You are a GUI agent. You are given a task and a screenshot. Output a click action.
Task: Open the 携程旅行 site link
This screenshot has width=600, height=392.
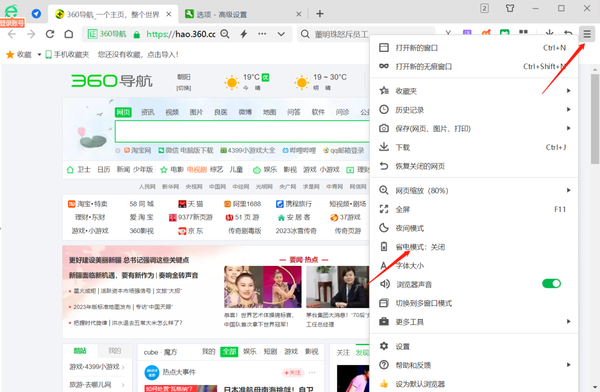pyautogui.click(x=294, y=204)
